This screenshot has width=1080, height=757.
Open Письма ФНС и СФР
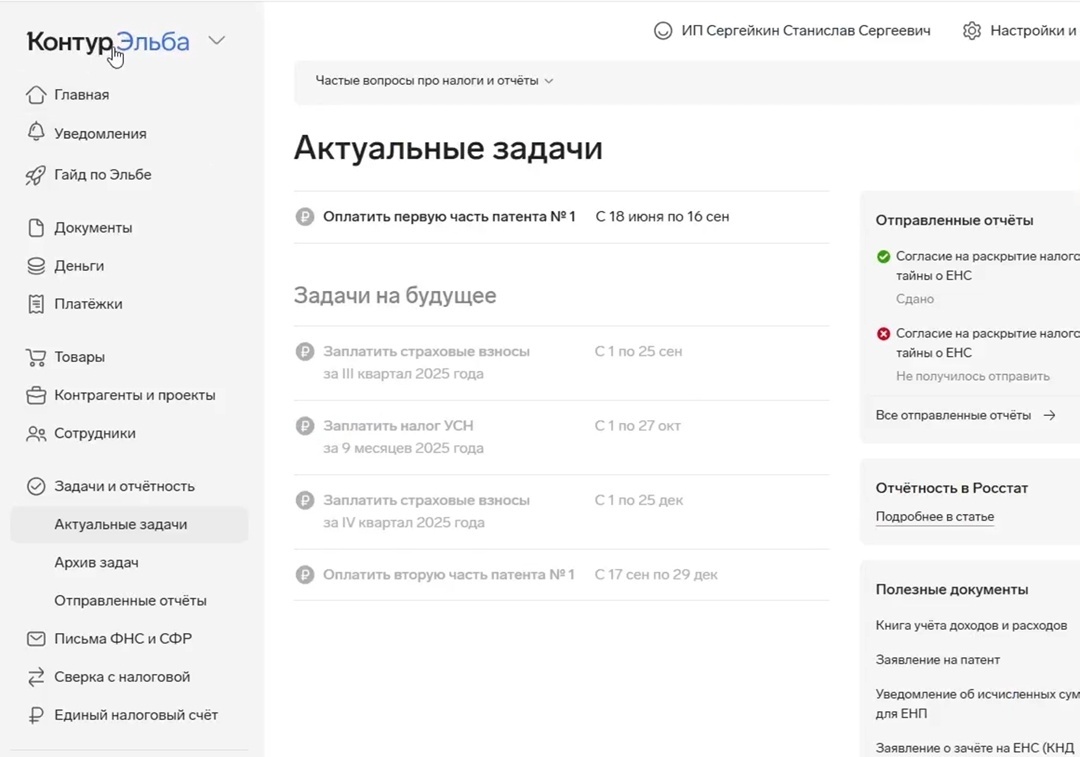123,639
